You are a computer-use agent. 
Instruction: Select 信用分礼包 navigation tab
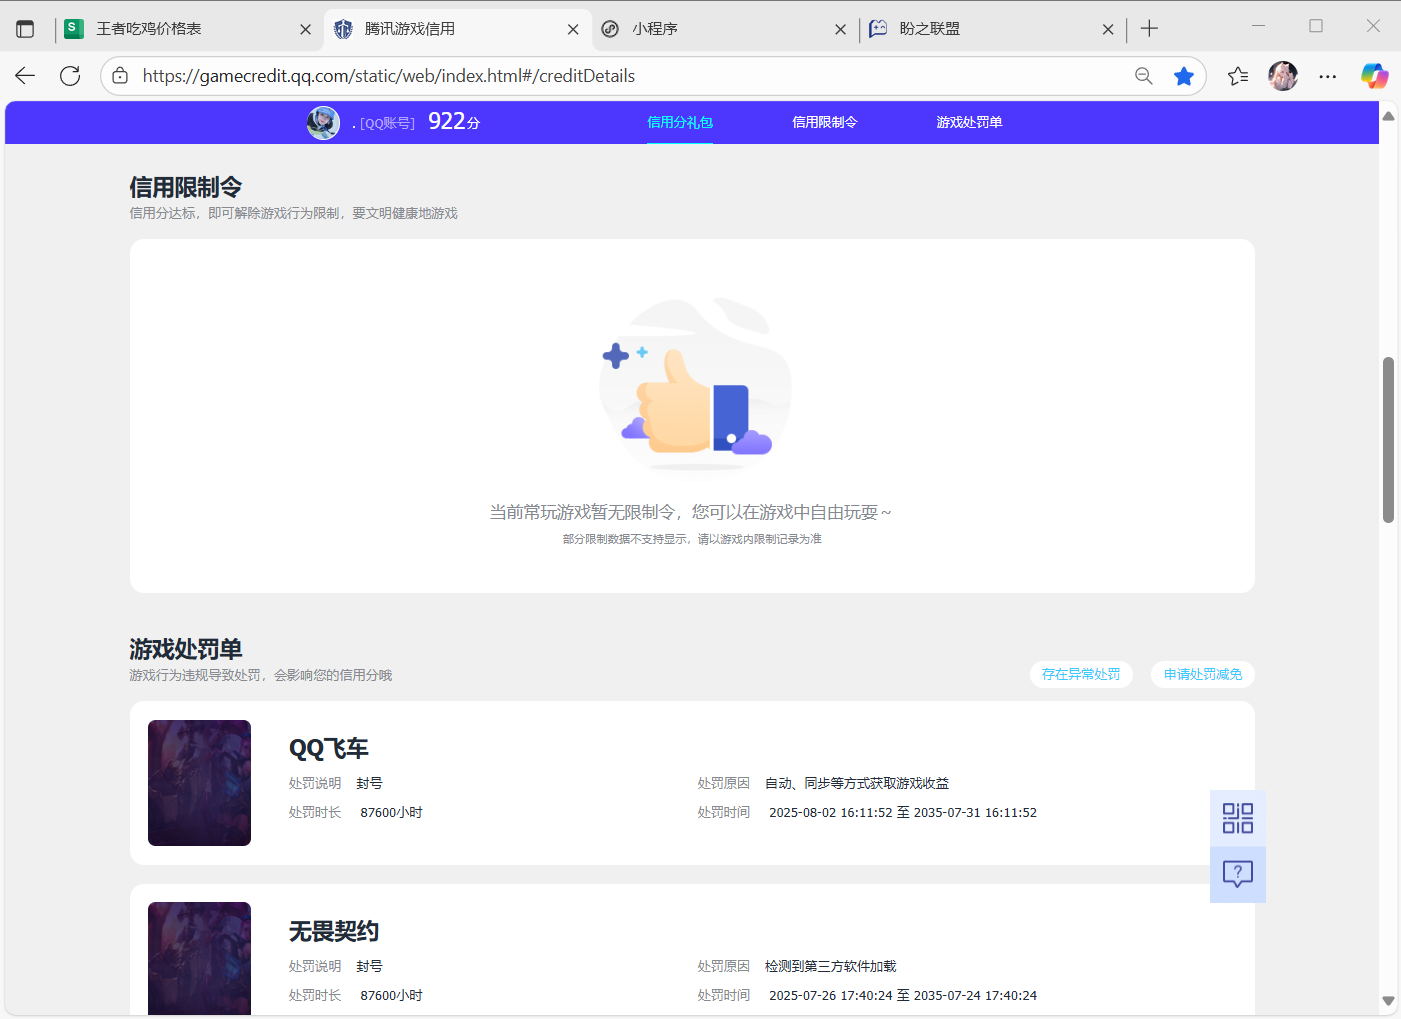pos(680,122)
